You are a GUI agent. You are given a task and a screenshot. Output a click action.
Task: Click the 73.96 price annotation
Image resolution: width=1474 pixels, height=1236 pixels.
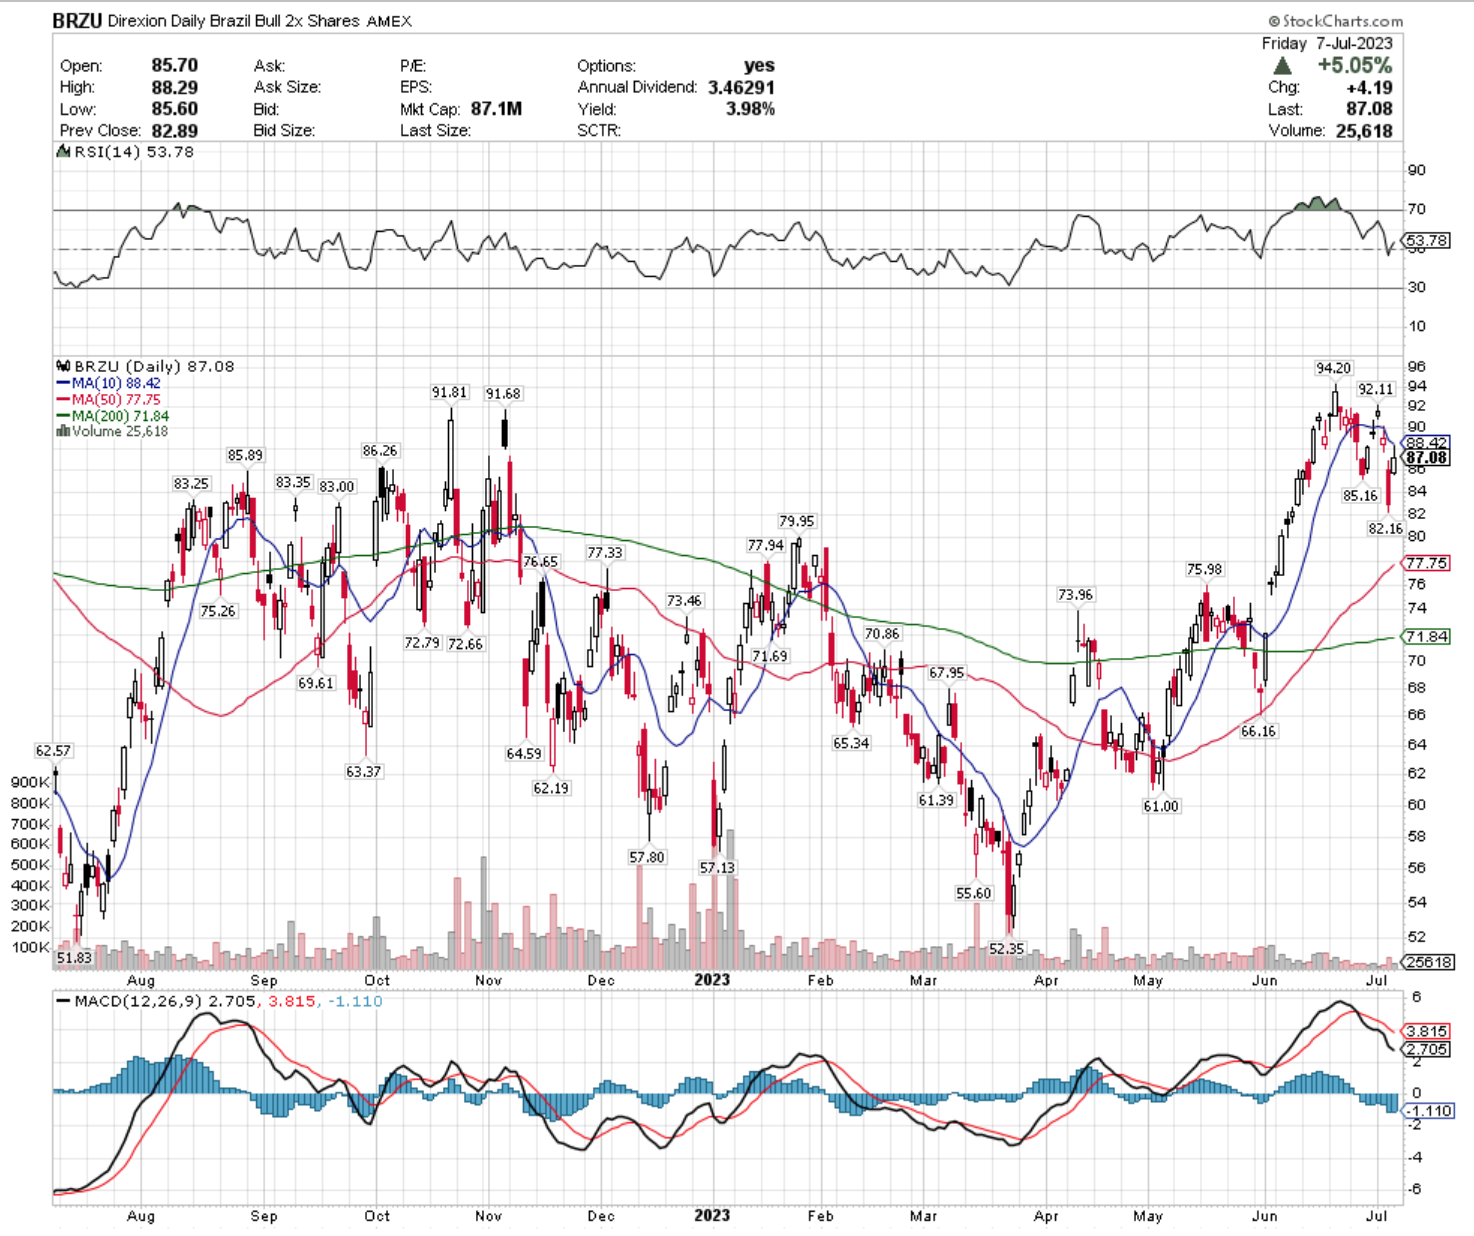pyautogui.click(x=1075, y=594)
